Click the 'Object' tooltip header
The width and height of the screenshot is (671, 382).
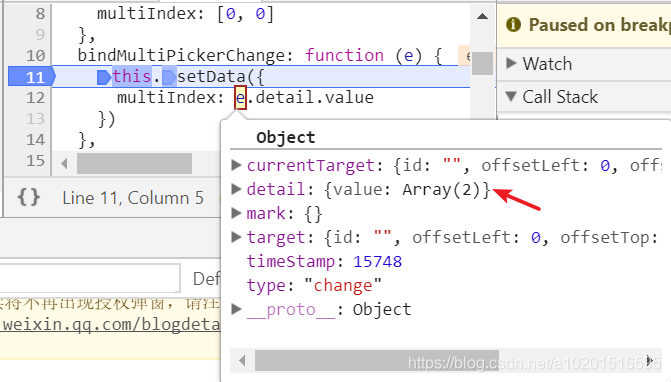click(x=285, y=138)
